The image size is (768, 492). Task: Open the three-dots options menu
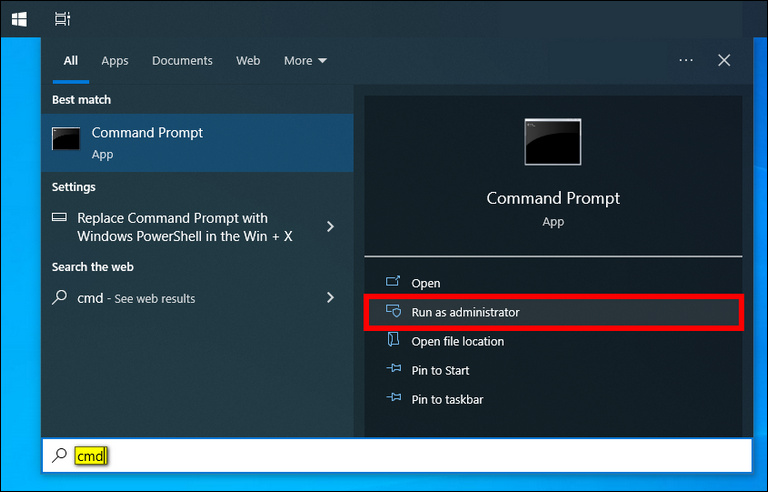click(686, 60)
